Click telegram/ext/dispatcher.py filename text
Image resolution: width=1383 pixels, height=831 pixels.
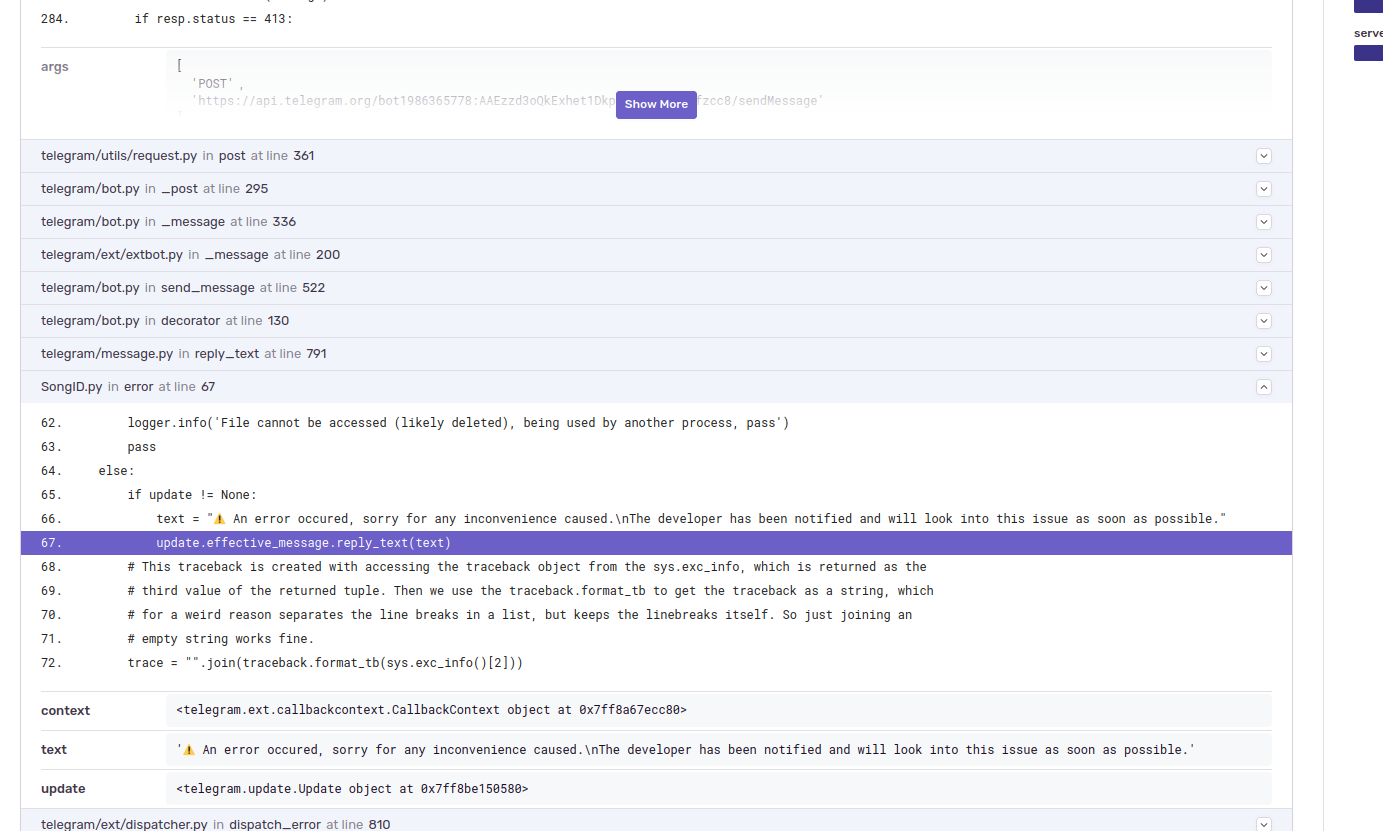click(x=124, y=825)
